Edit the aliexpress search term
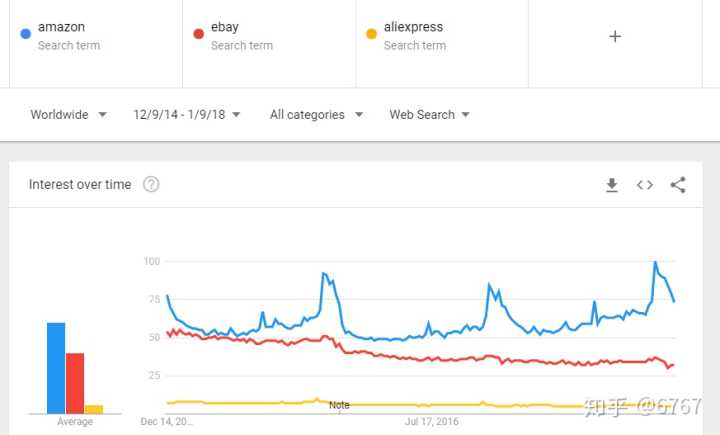Viewport: 720px width, 435px height. pyautogui.click(x=413, y=27)
